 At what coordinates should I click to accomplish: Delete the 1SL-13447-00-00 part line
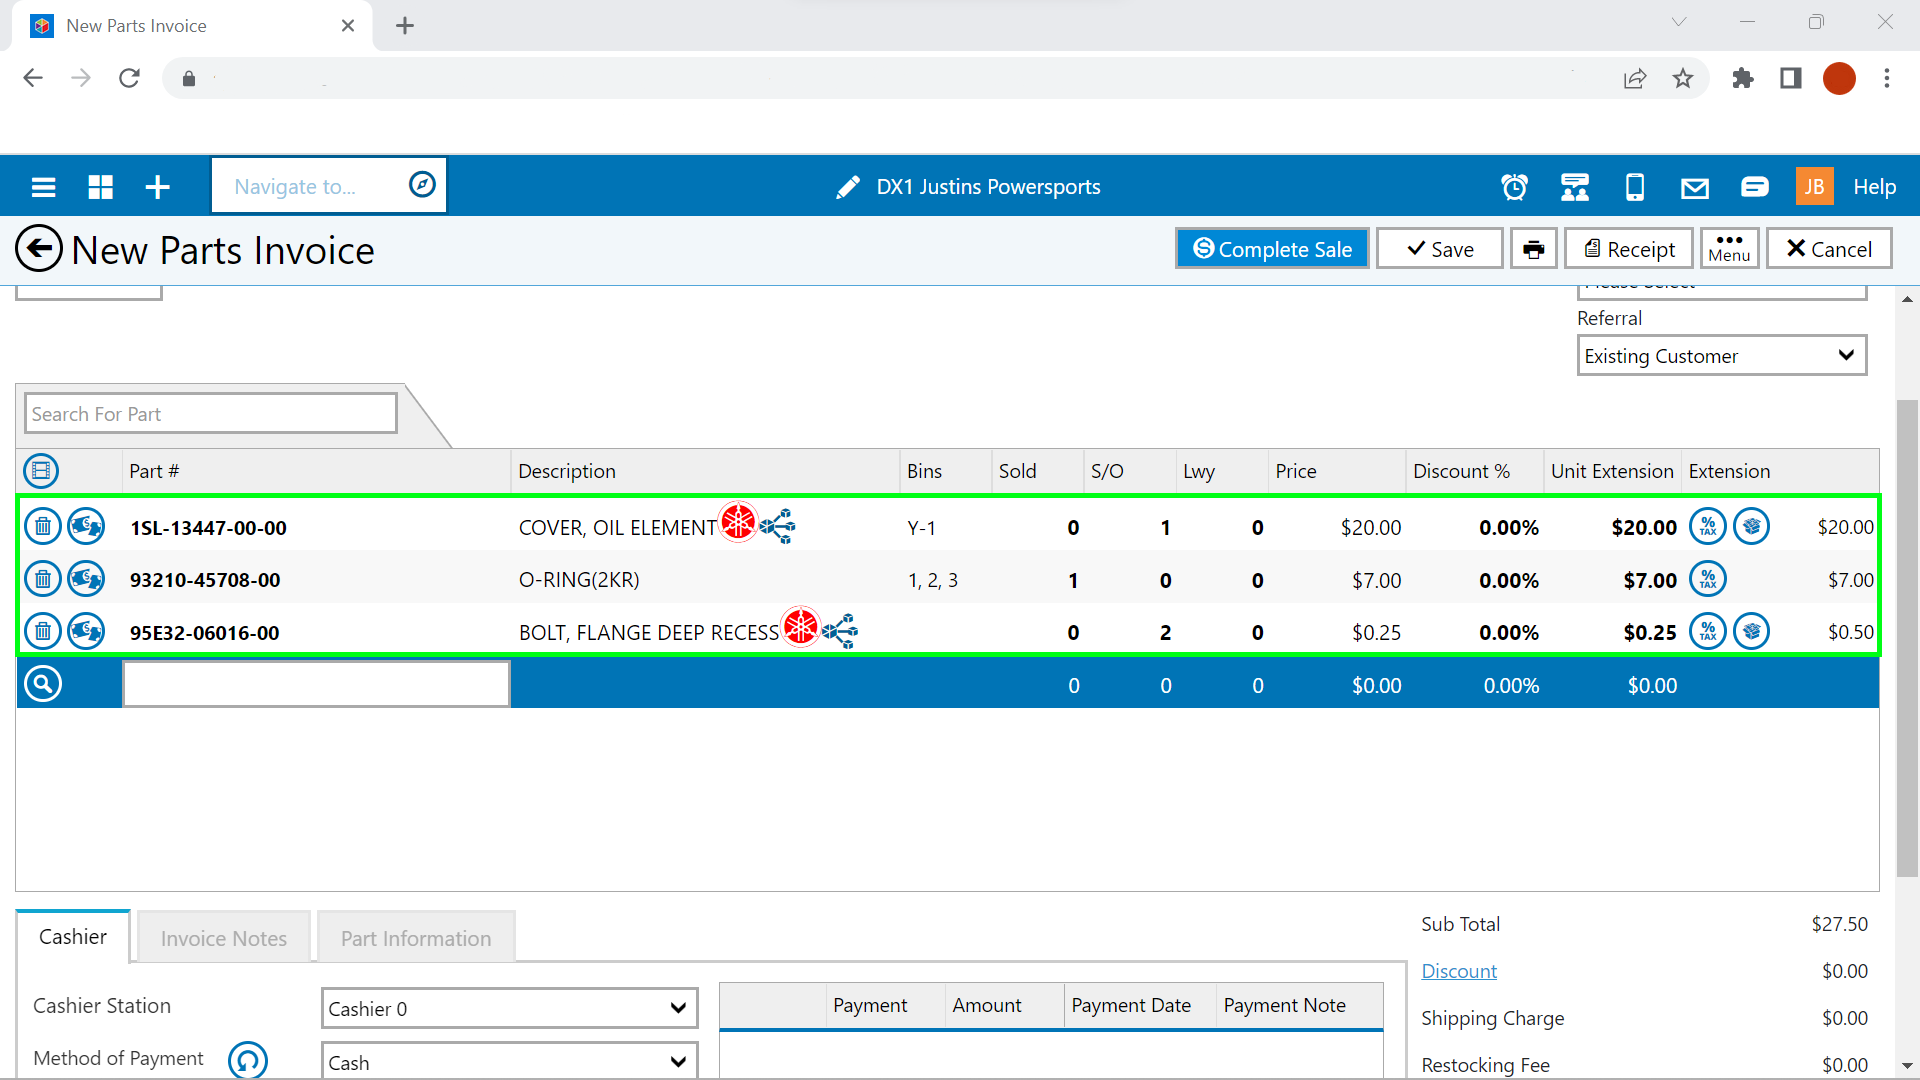click(x=43, y=526)
